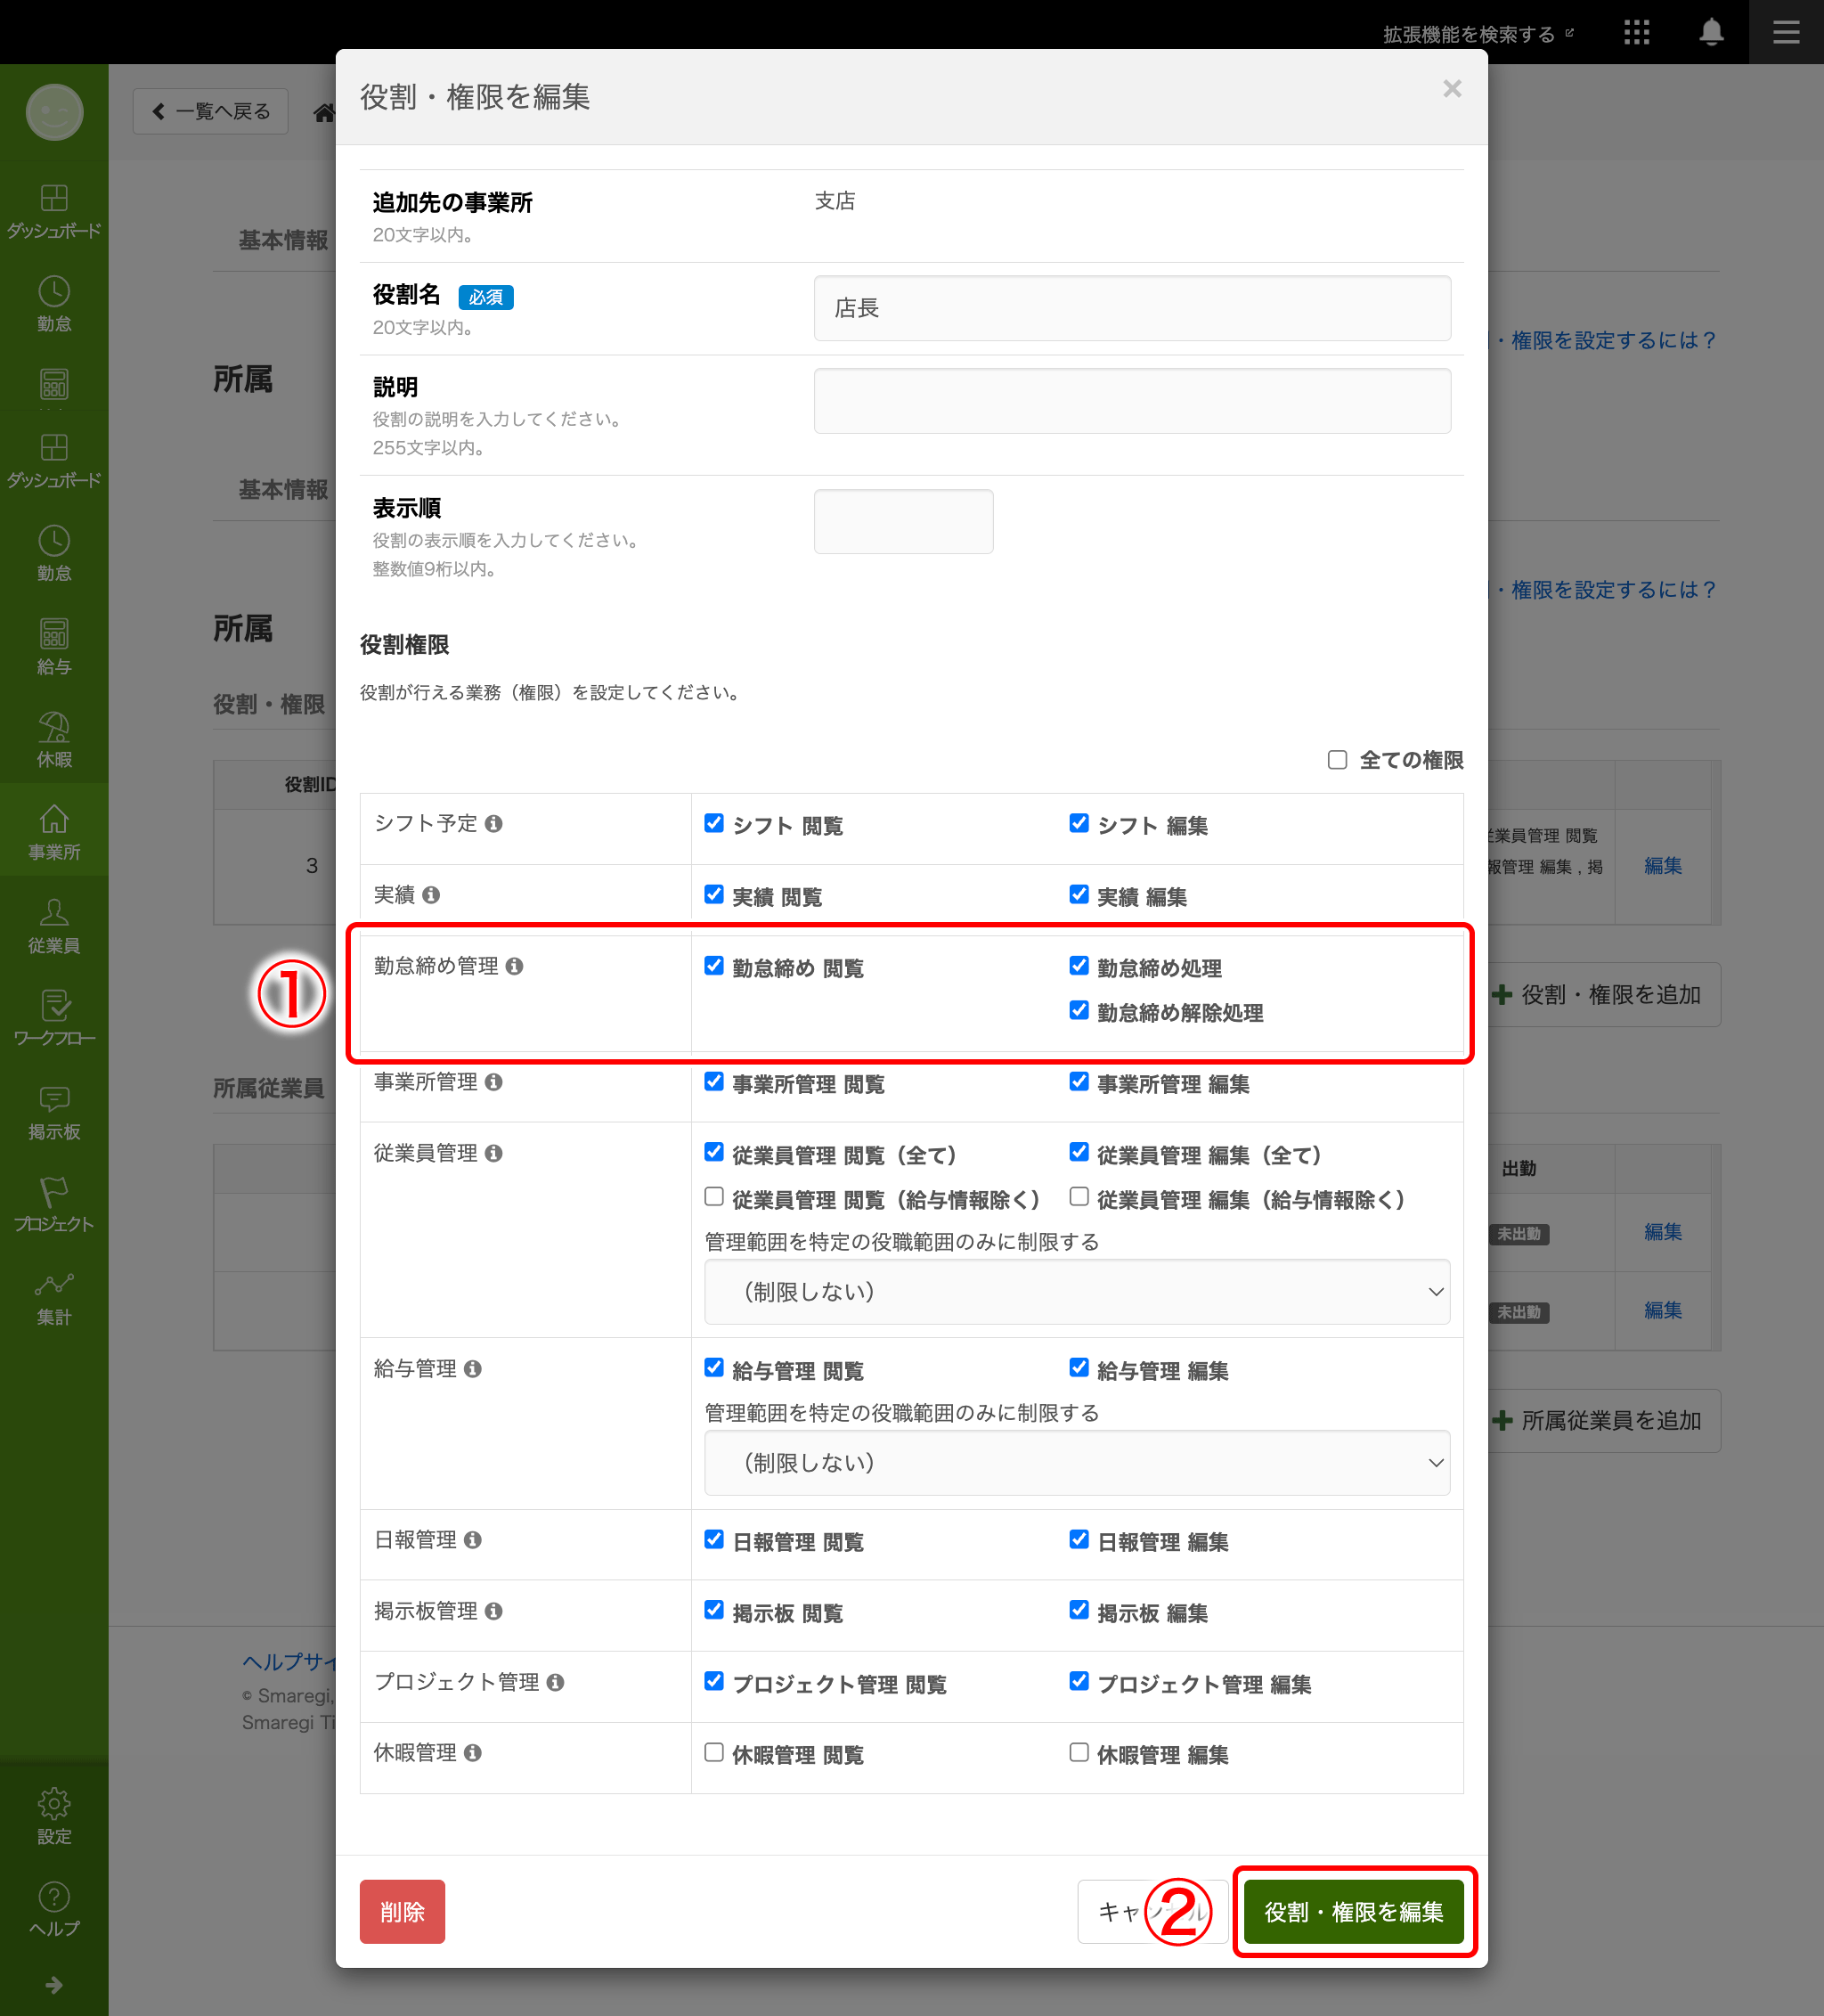1824x2016 pixels.
Task: Open 給与管理 役職範囲 dropdown
Action: (1076, 1463)
